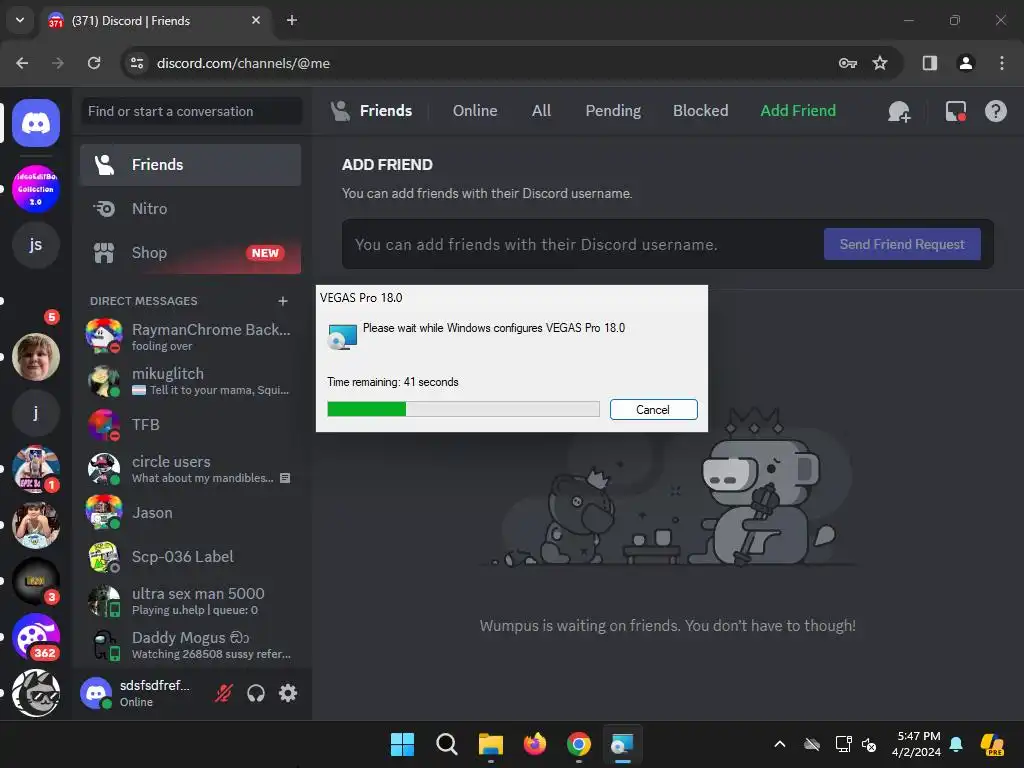Open the 'j' server icon

pyautogui.click(x=36, y=413)
